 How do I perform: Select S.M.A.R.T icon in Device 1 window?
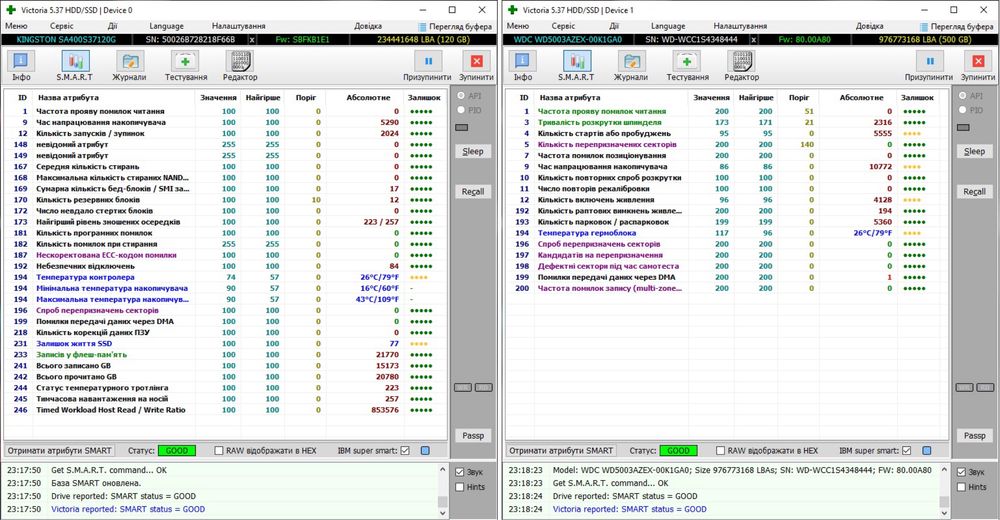[x=577, y=61]
